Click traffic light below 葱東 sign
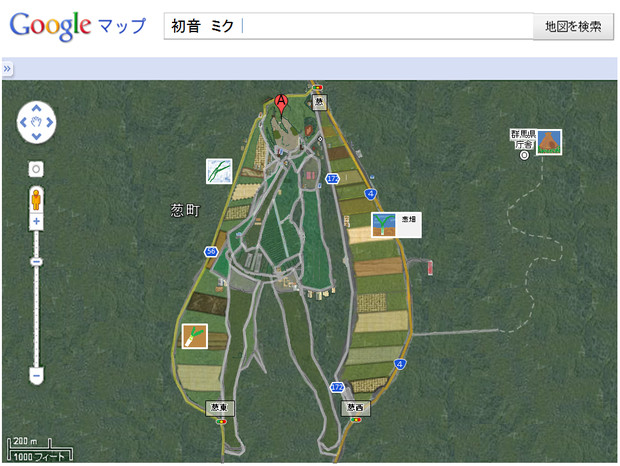This screenshot has height=466, width=620. 221,422
